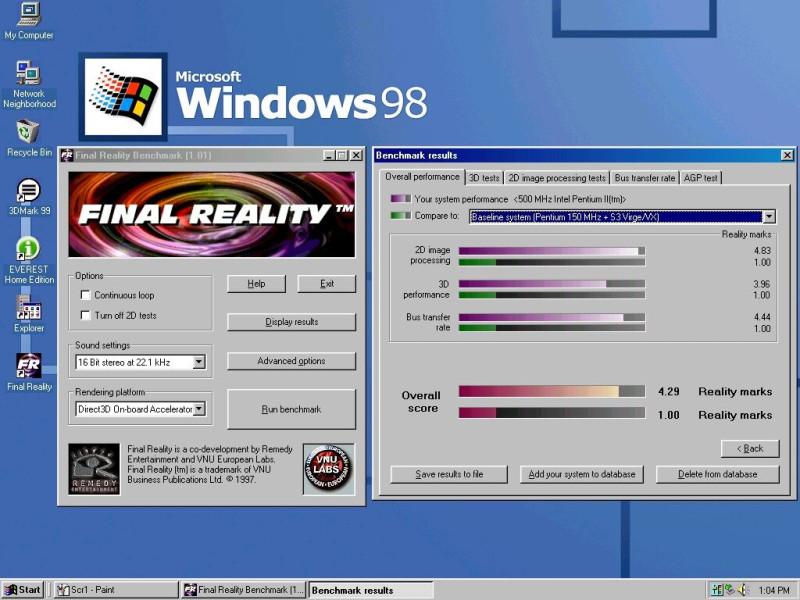Image resolution: width=800 pixels, height=600 pixels.
Task: Switch to Final Reality Benchmark taskbar button
Action: pyautogui.click(x=243, y=590)
